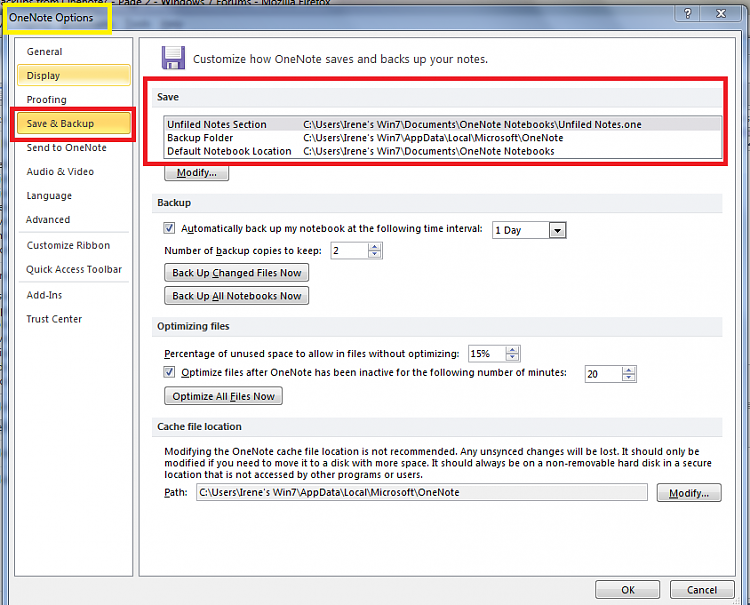Click Modify button next to cache path

pyautogui.click(x=689, y=493)
